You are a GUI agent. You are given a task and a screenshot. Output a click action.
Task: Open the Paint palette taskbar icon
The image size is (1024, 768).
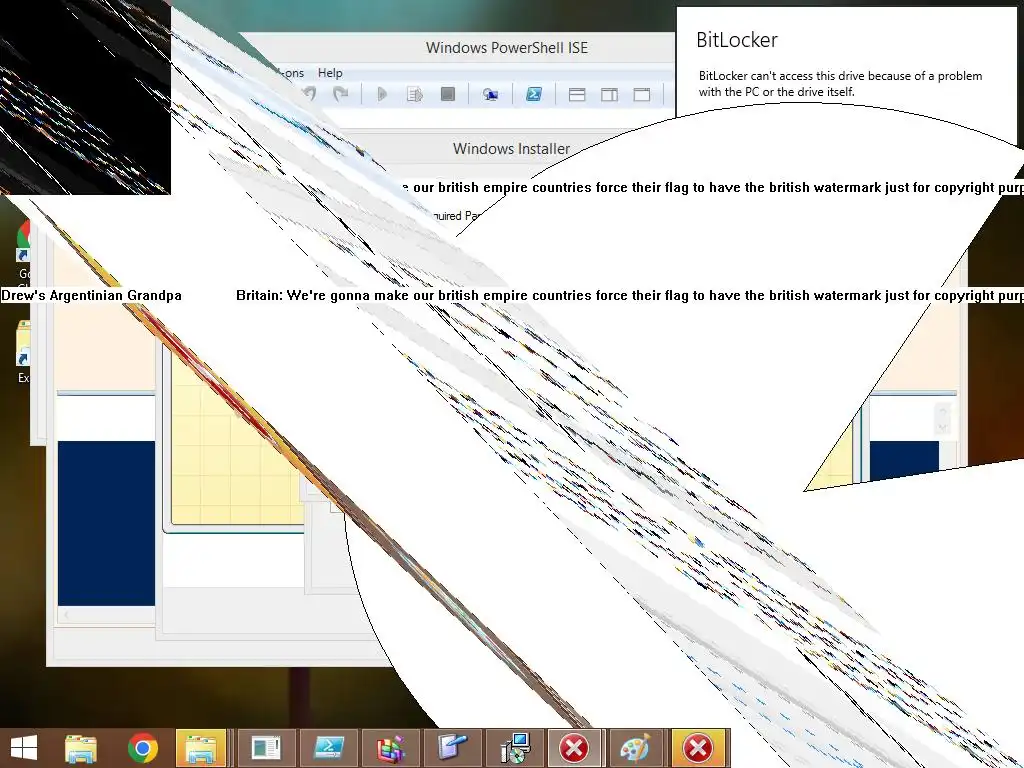[635, 748]
